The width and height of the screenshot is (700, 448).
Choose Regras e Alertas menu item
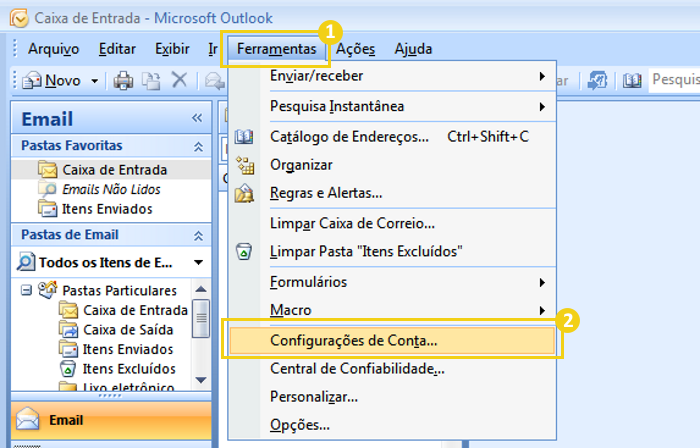392,193
